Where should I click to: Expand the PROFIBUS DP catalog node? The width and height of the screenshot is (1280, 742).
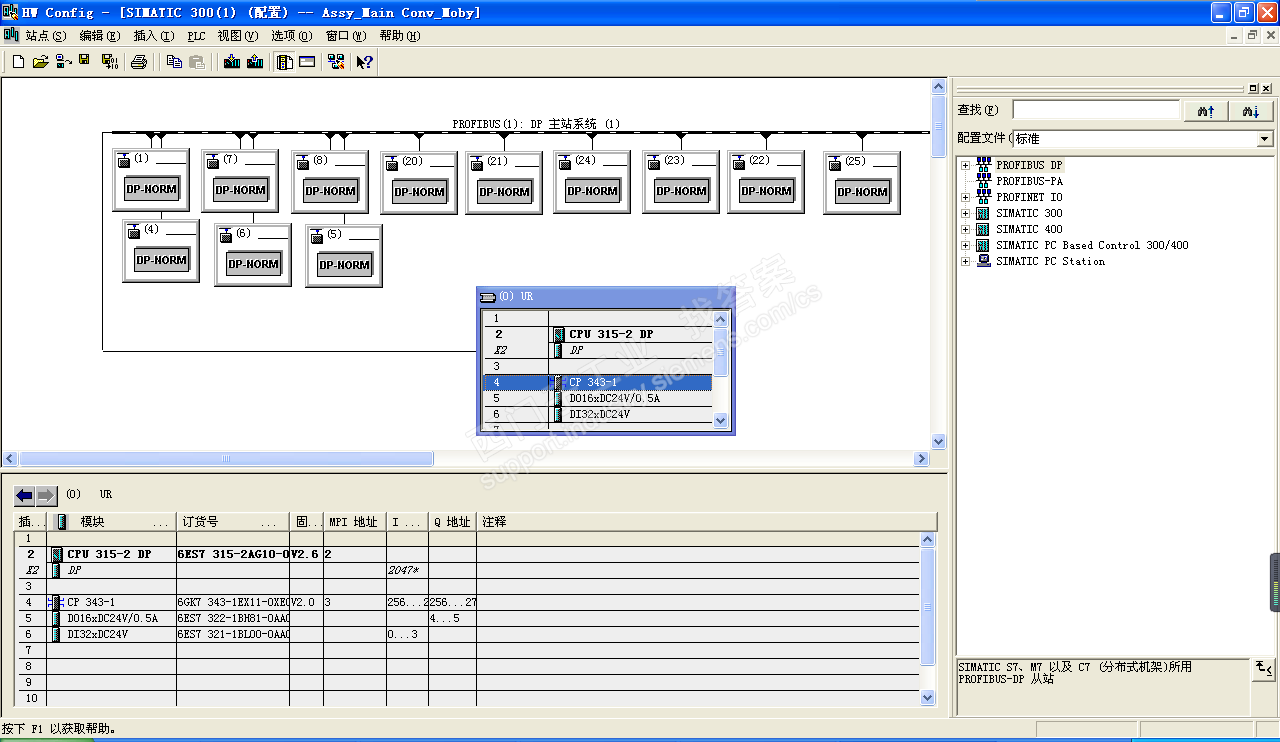coord(965,165)
